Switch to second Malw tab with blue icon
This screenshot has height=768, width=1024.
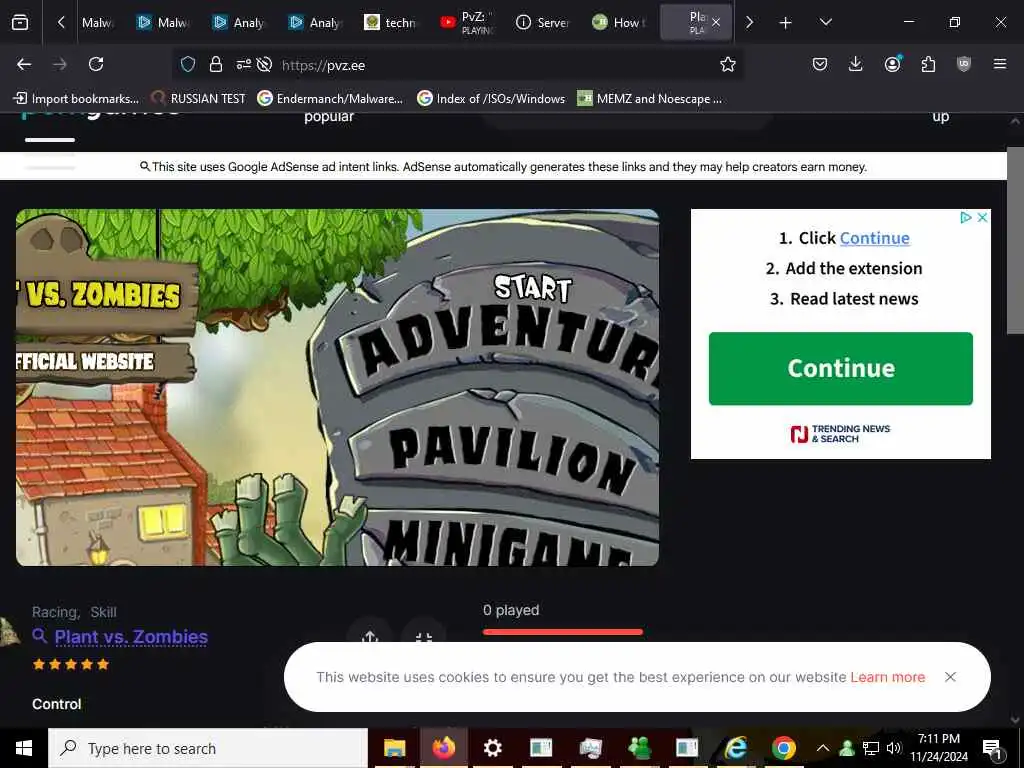(x=163, y=23)
